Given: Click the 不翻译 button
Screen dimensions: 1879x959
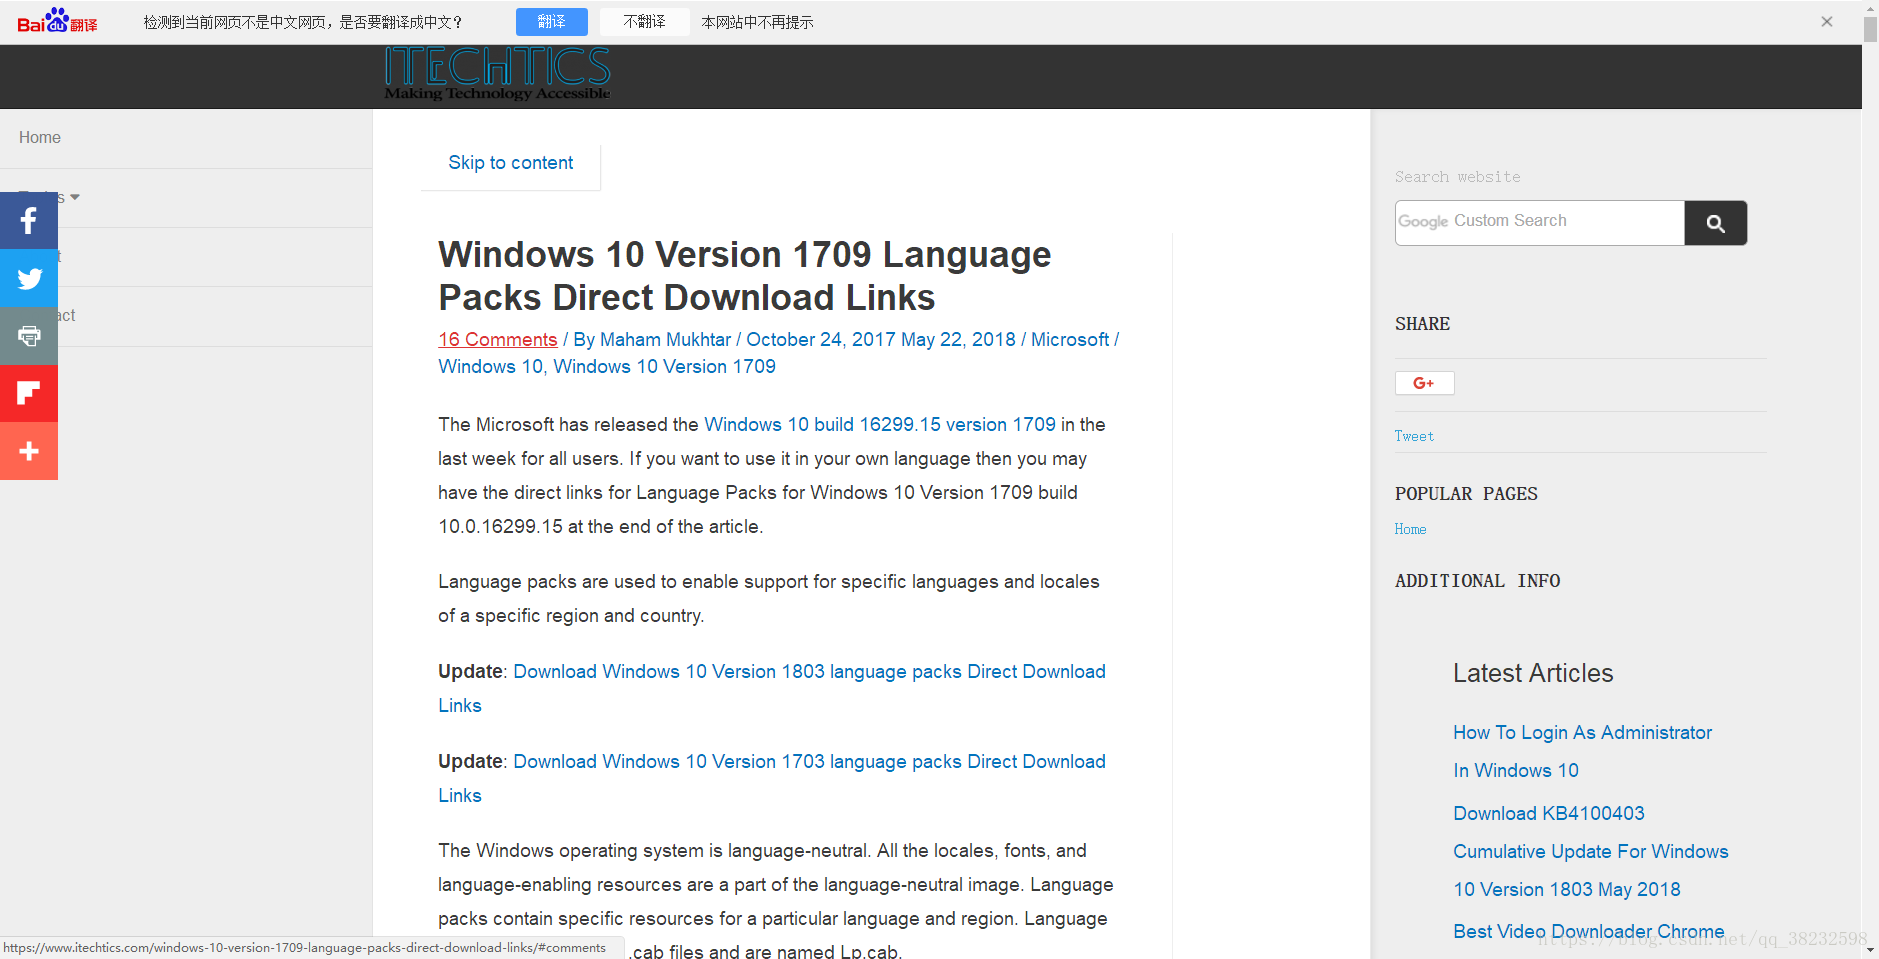Looking at the screenshot, I should (644, 22).
